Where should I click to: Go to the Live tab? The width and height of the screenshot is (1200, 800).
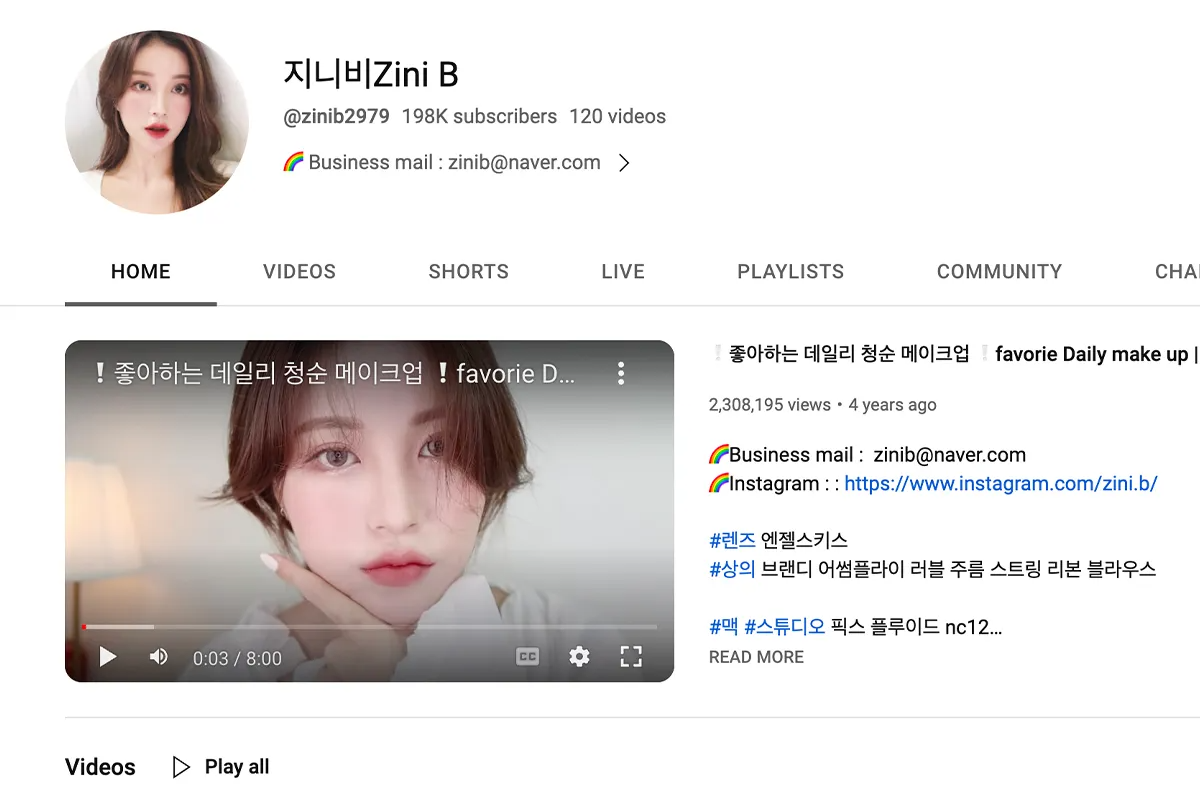coord(623,272)
